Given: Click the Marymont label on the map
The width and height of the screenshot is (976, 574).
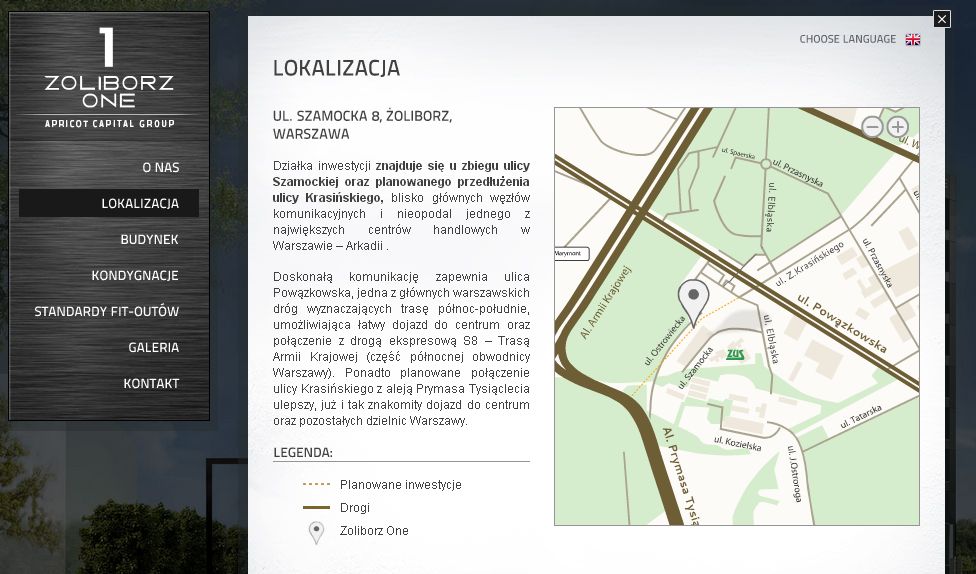Looking at the screenshot, I should click(x=572, y=254).
